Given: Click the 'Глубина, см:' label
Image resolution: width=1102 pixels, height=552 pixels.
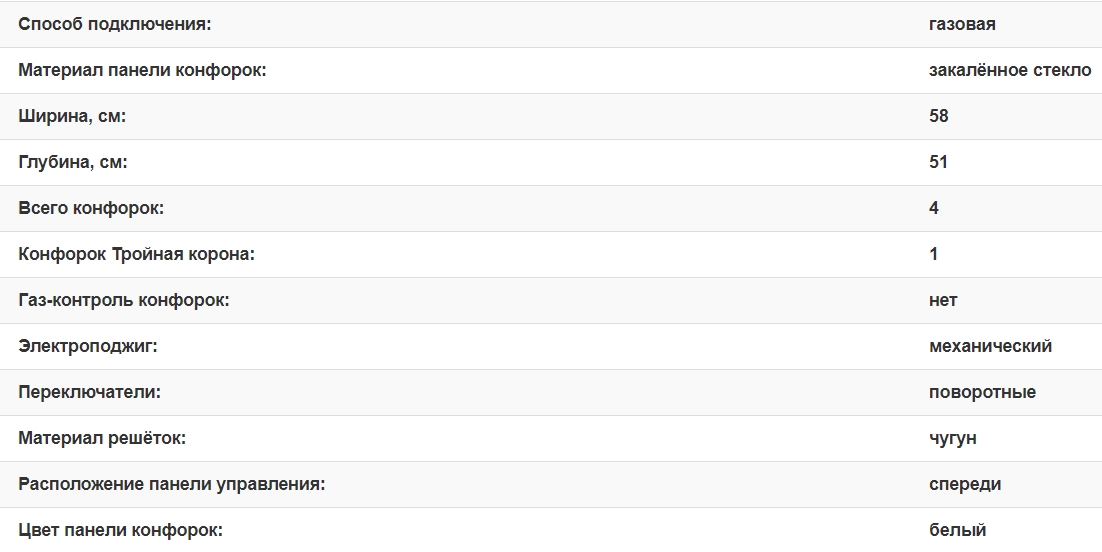Looking at the screenshot, I should click(73, 162).
